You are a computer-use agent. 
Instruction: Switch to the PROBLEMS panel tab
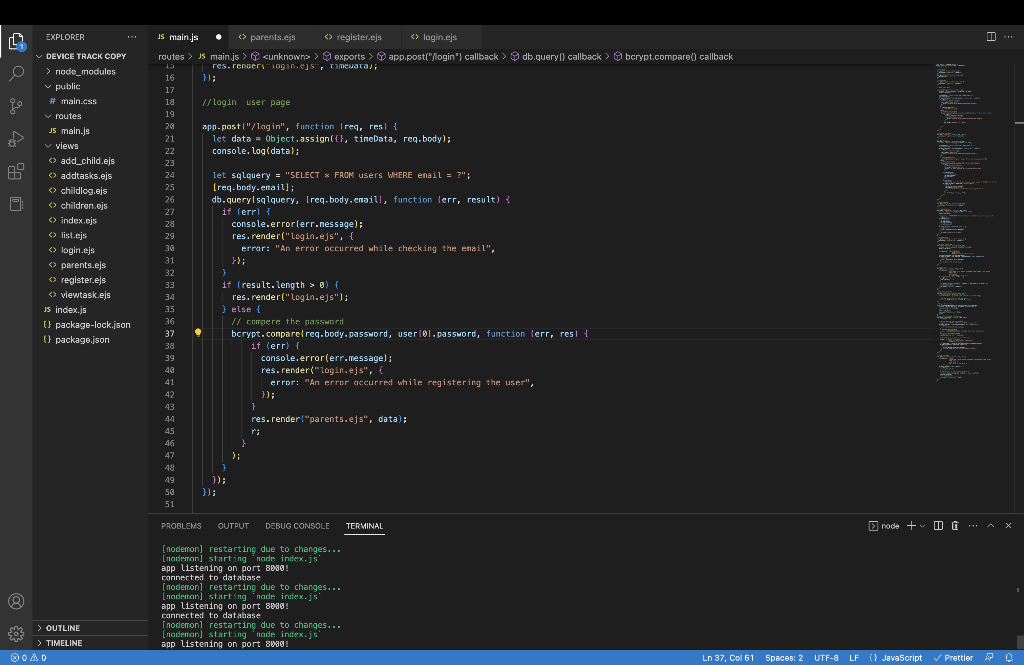pyautogui.click(x=181, y=526)
